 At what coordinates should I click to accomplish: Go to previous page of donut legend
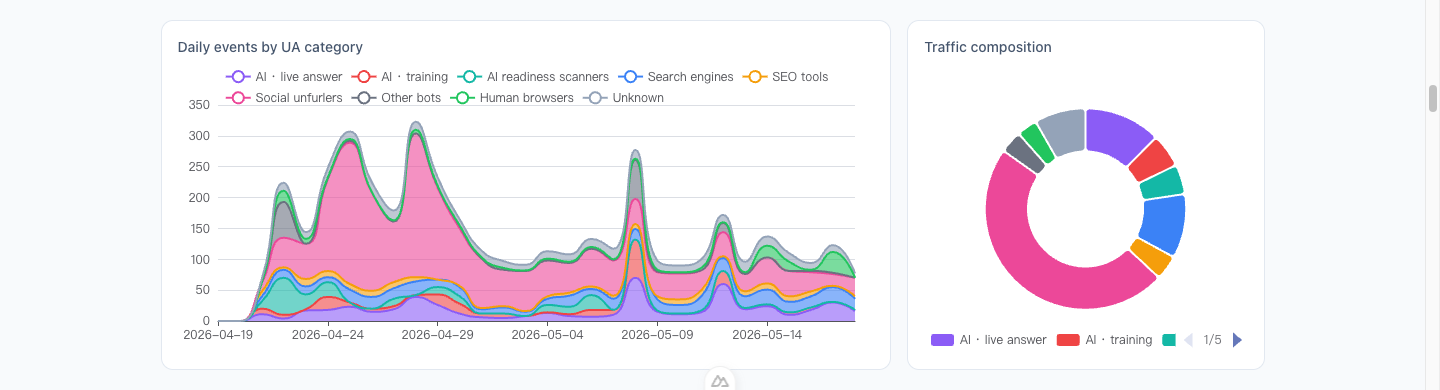(1188, 340)
